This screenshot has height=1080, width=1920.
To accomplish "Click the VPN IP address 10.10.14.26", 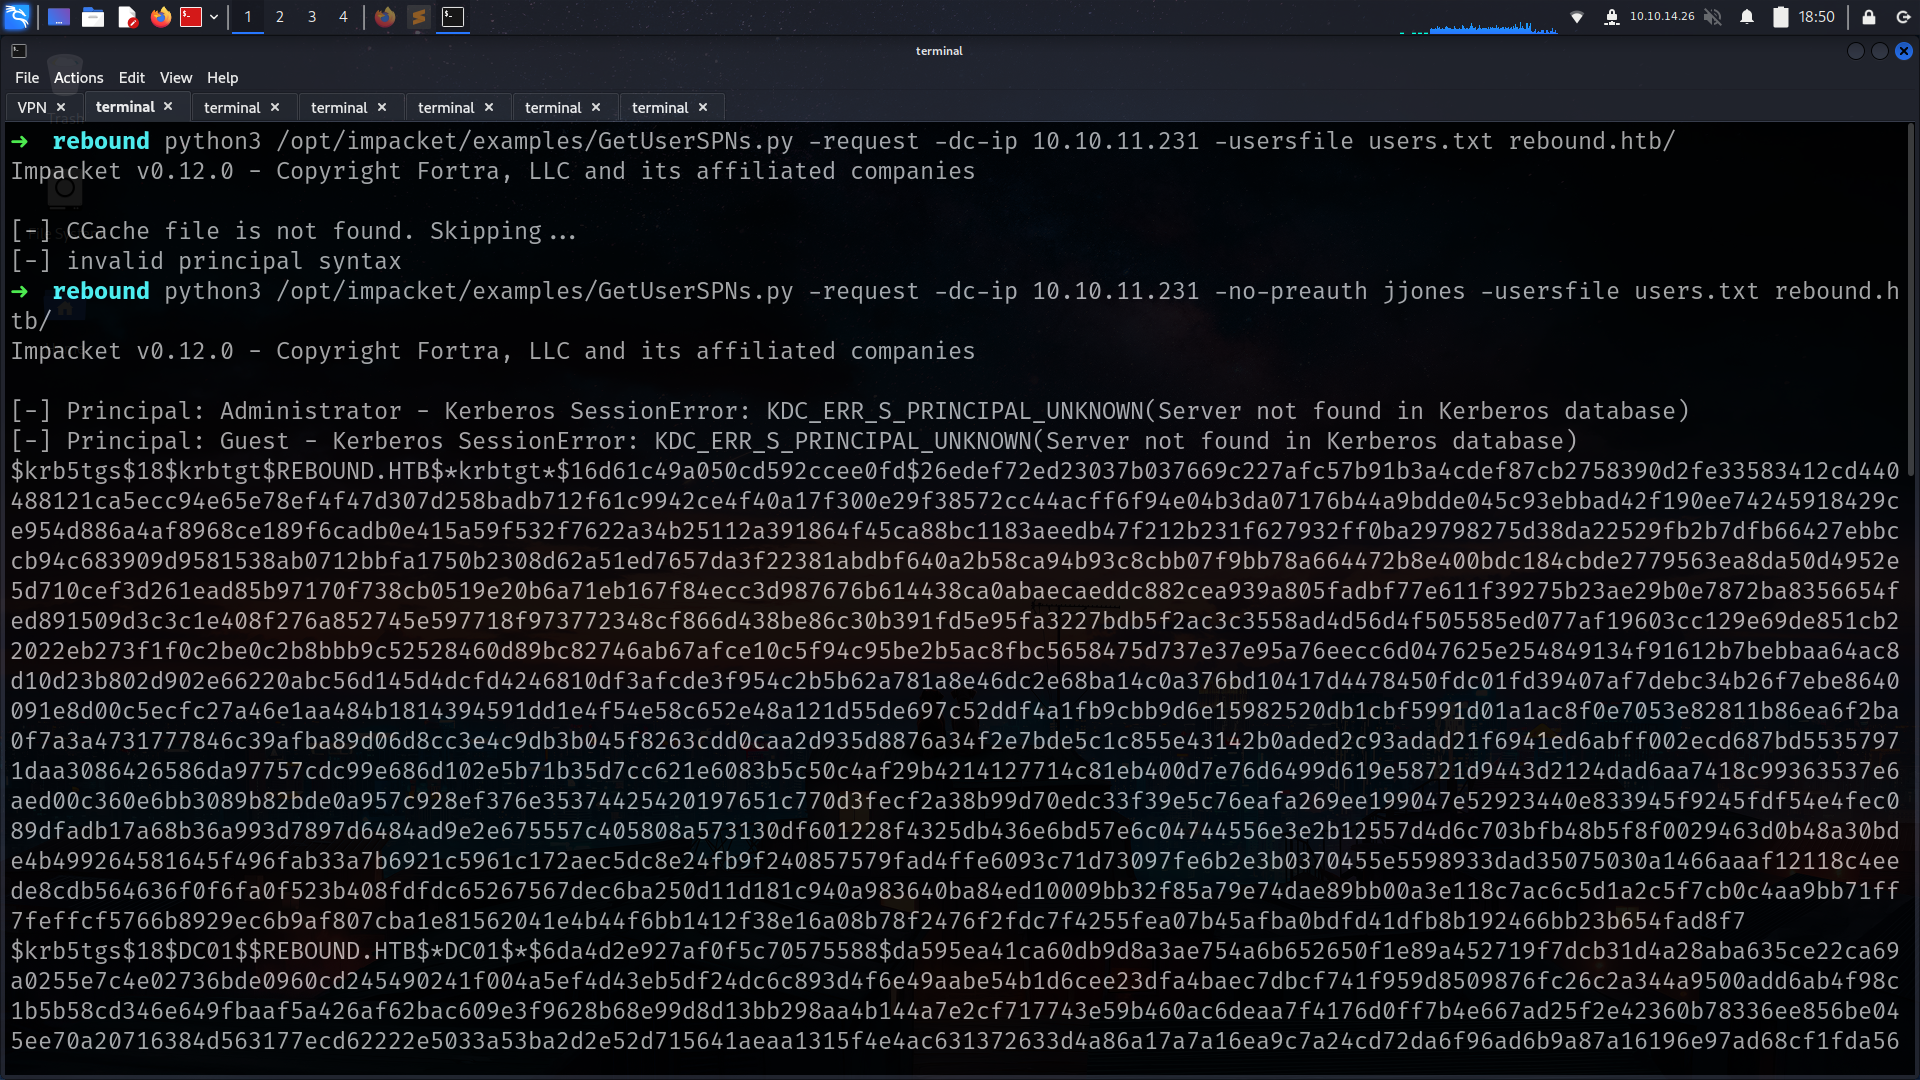I will tap(1662, 16).
